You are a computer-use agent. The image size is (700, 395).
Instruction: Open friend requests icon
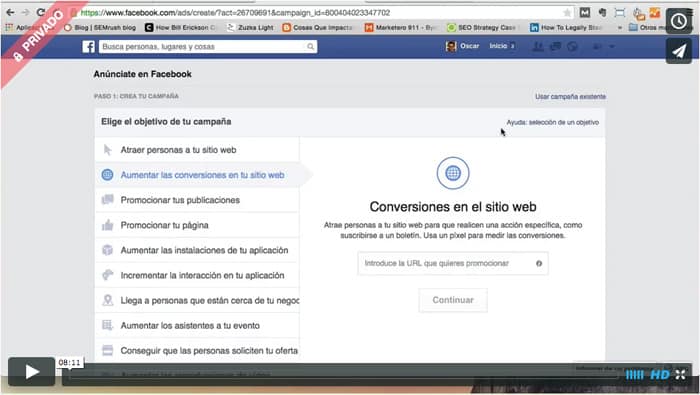point(538,46)
